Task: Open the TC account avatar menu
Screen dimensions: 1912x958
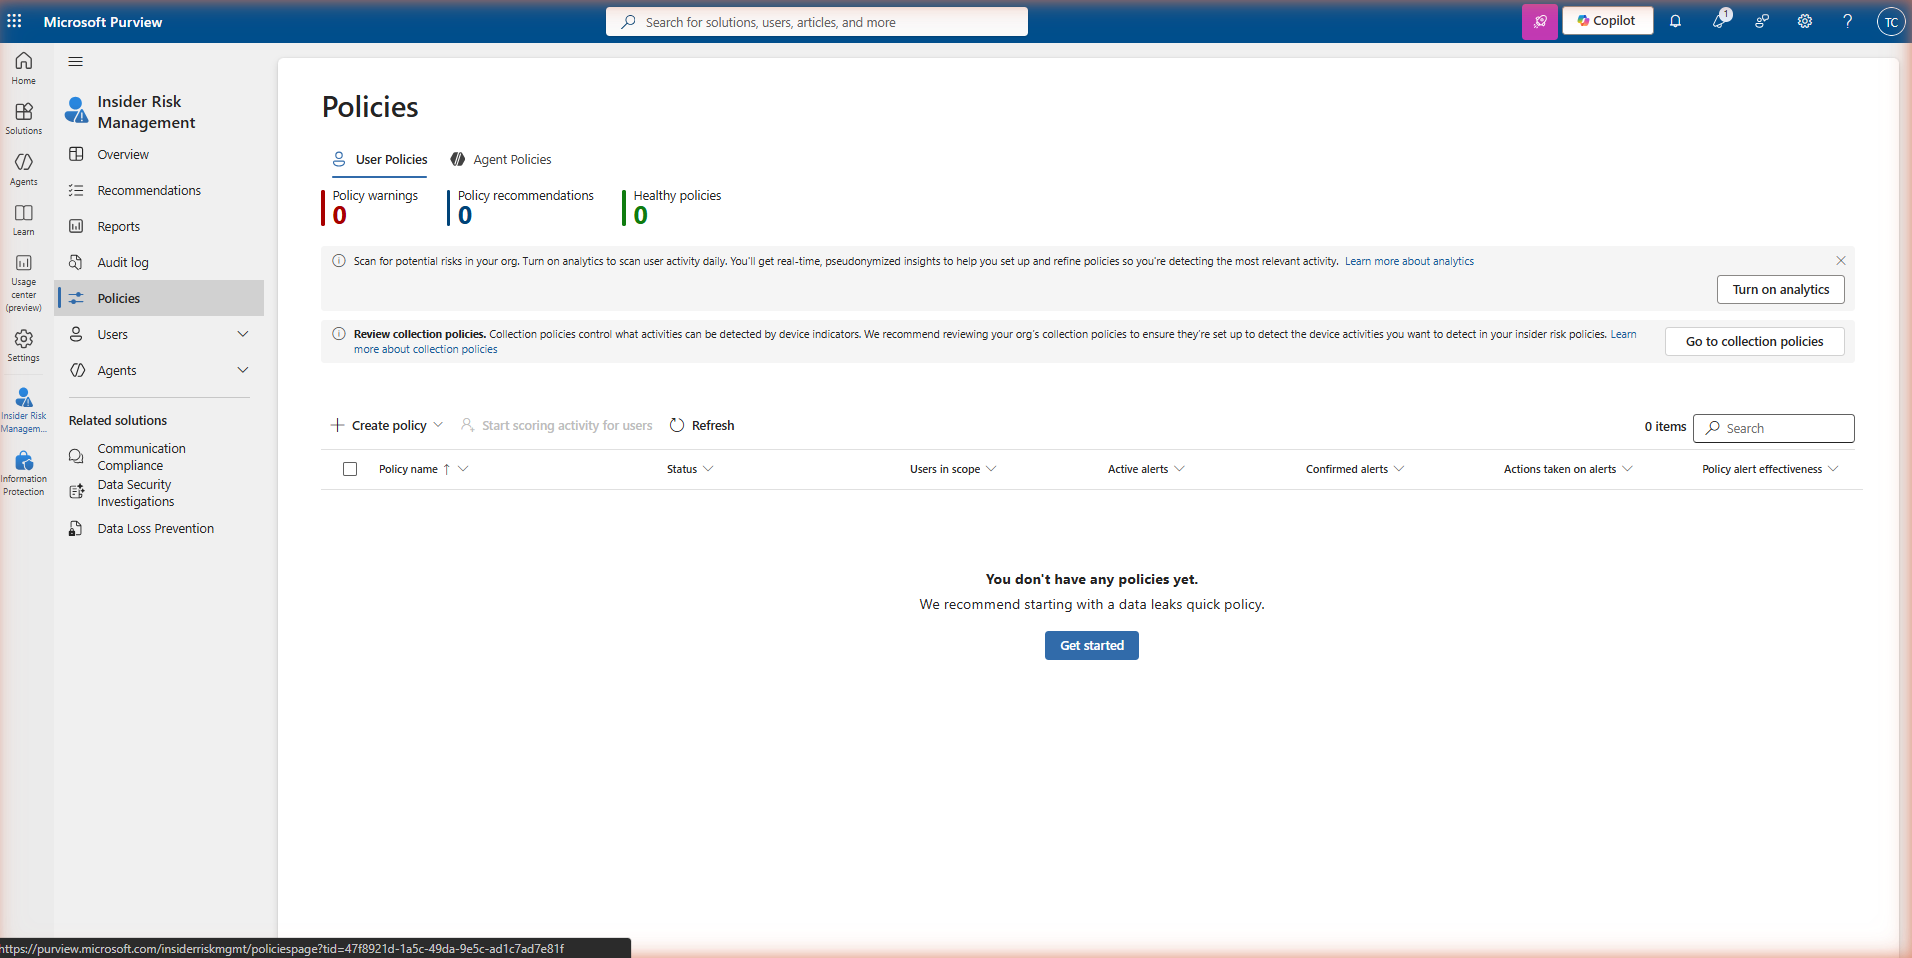Action: (1890, 21)
